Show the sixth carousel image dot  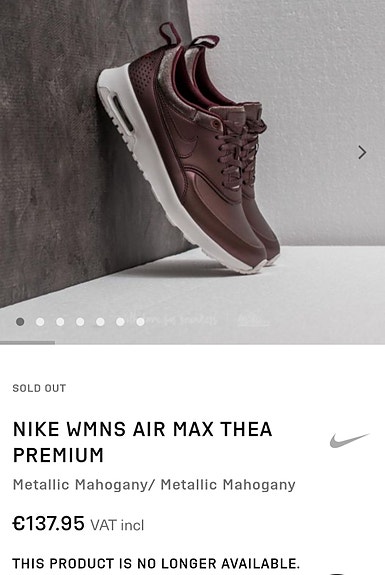tap(120, 322)
